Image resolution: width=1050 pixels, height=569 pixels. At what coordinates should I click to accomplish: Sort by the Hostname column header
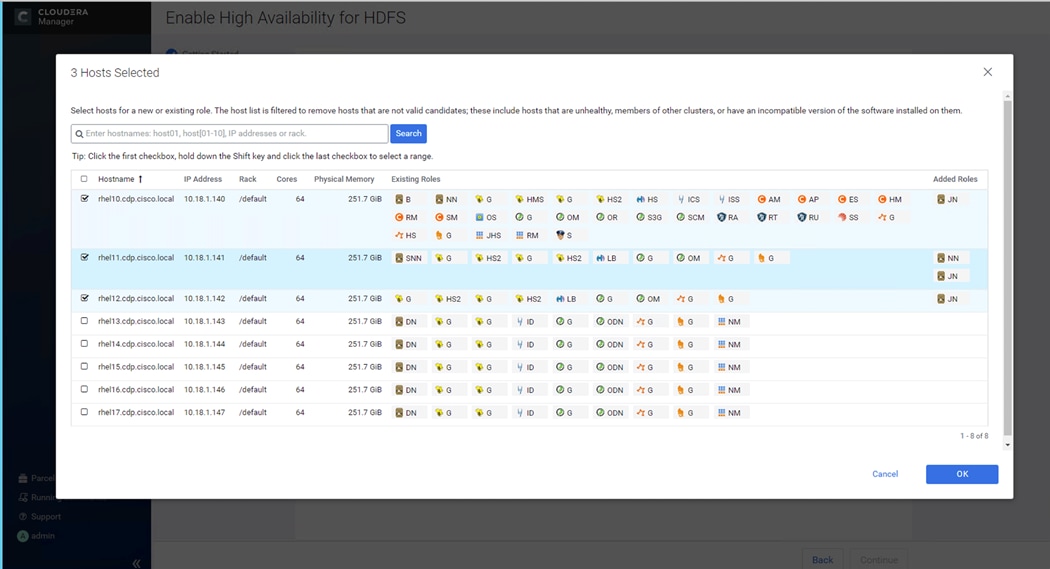click(x=120, y=179)
